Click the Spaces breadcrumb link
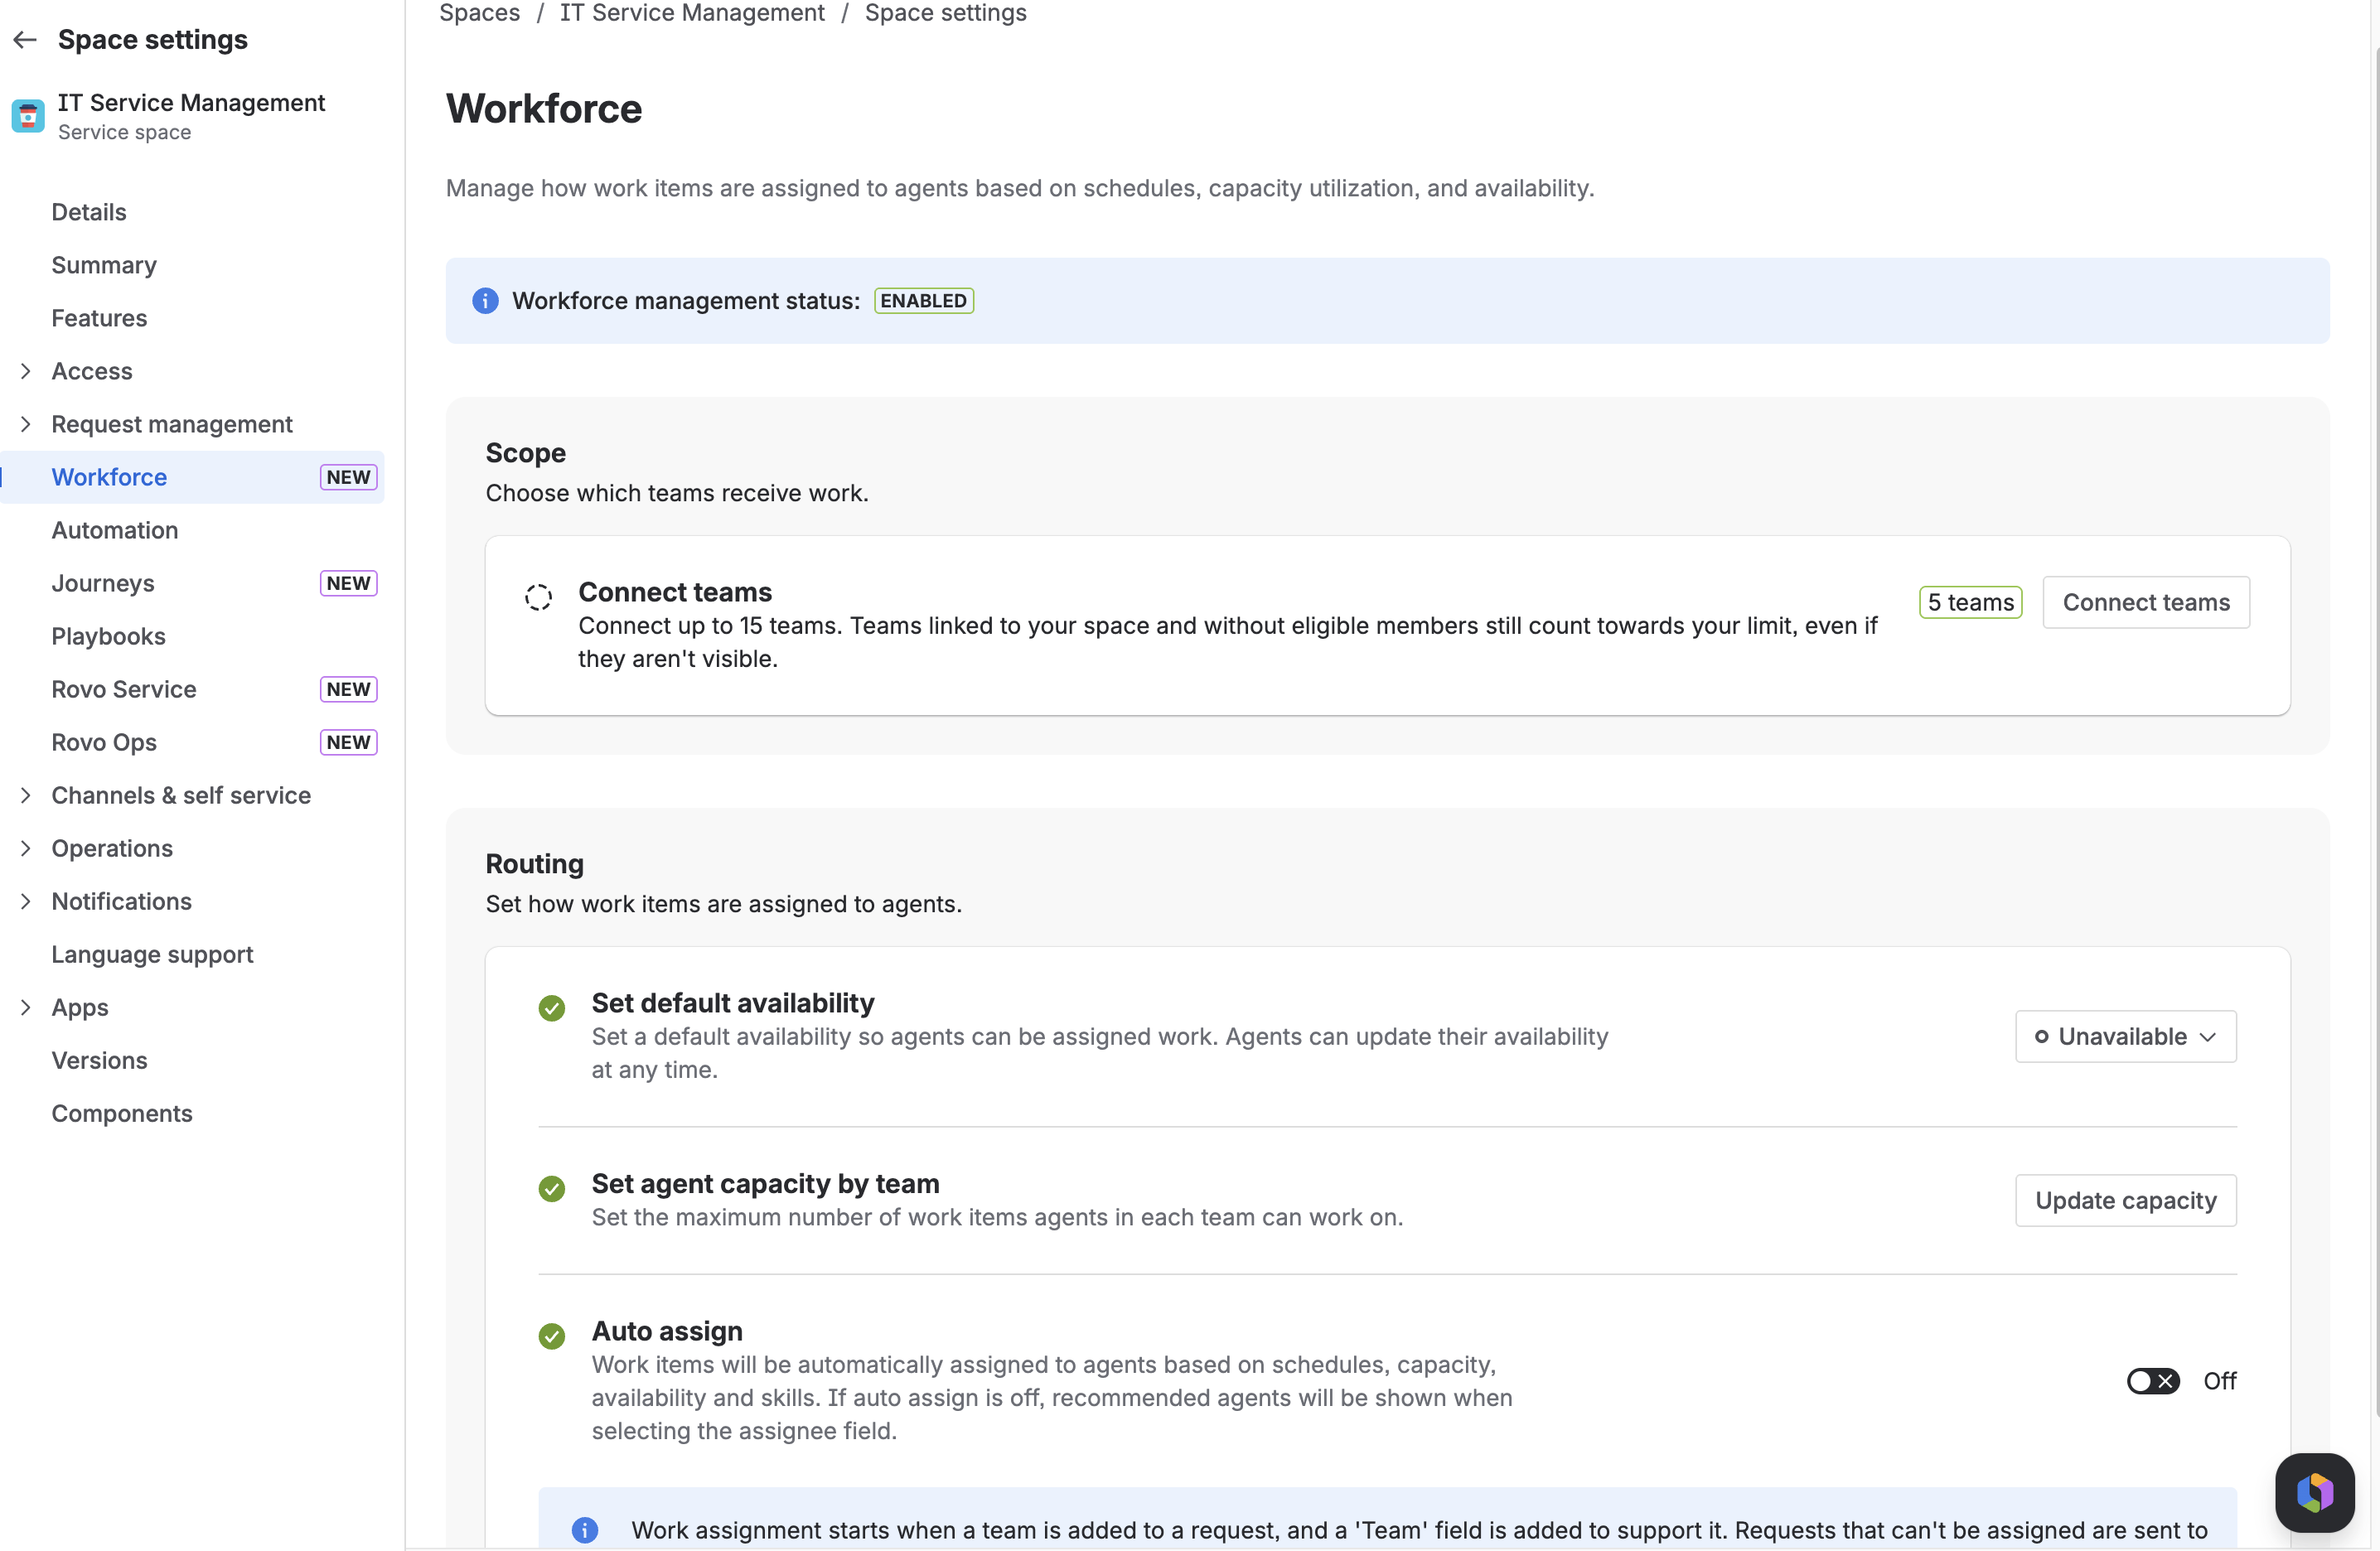 point(479,13)
